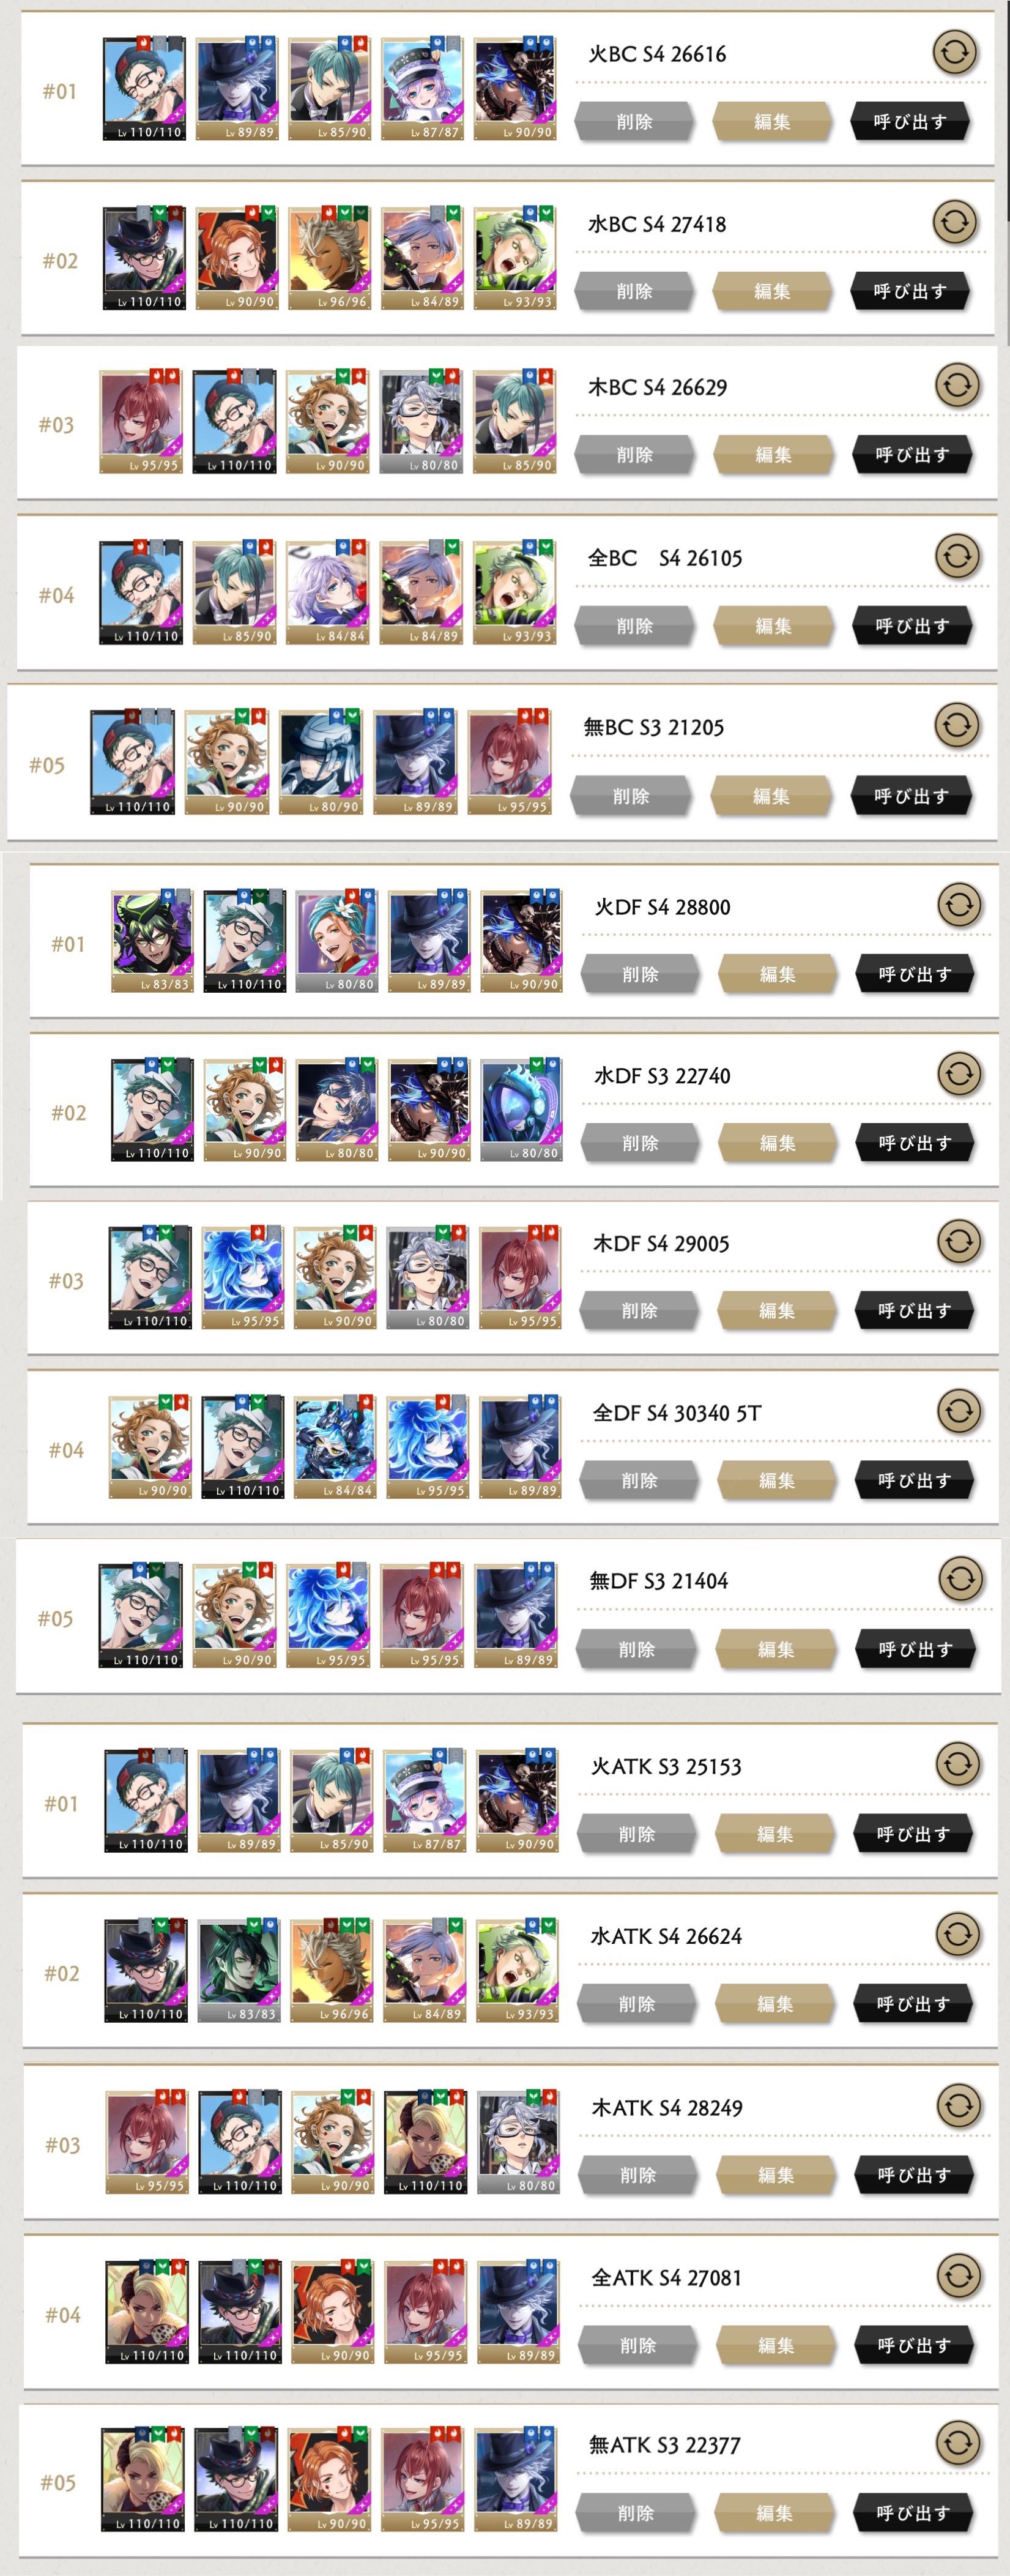The width and height of the screenshot is (1010, 2576).
Task: Click the refresh icon for 水ATK S4 26624
Action: click(x=957, y=1934)
